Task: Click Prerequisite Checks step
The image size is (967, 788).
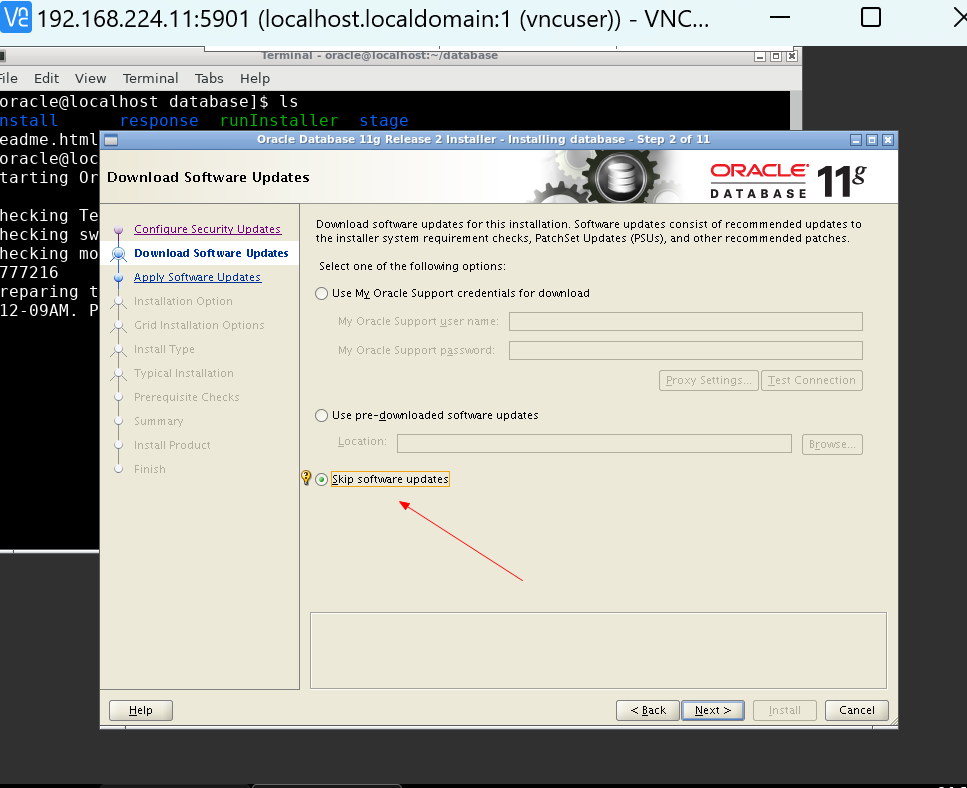Action: [186, 398]
